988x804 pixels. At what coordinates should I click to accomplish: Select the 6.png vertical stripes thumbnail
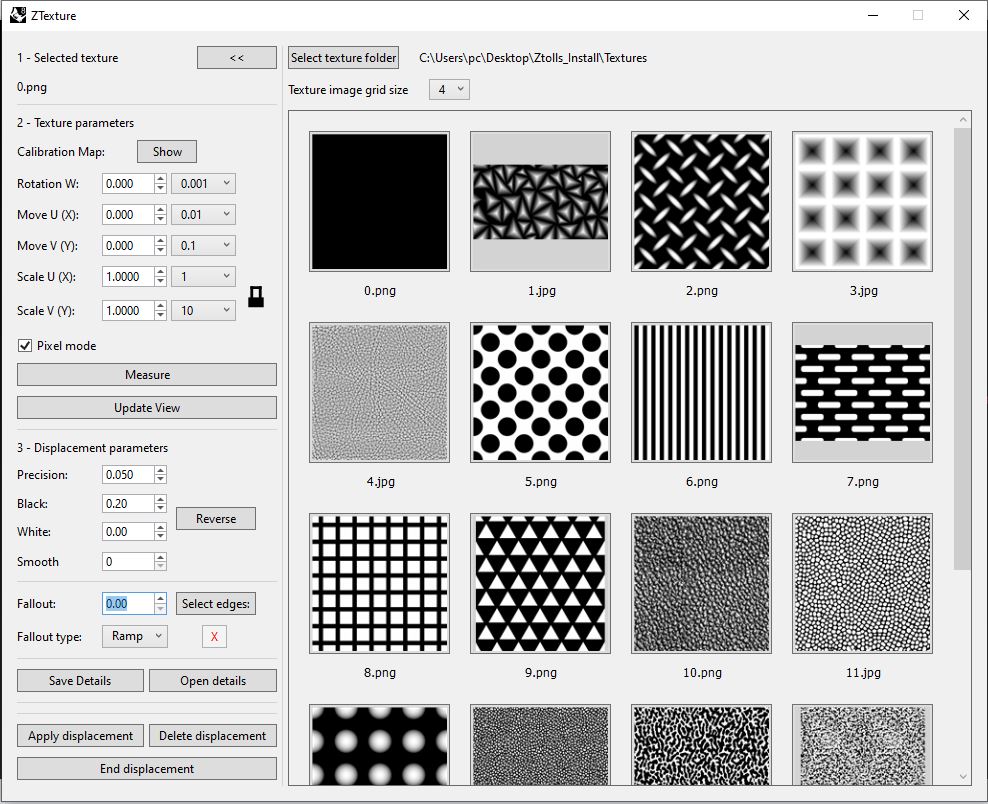[x=701, y=393]
